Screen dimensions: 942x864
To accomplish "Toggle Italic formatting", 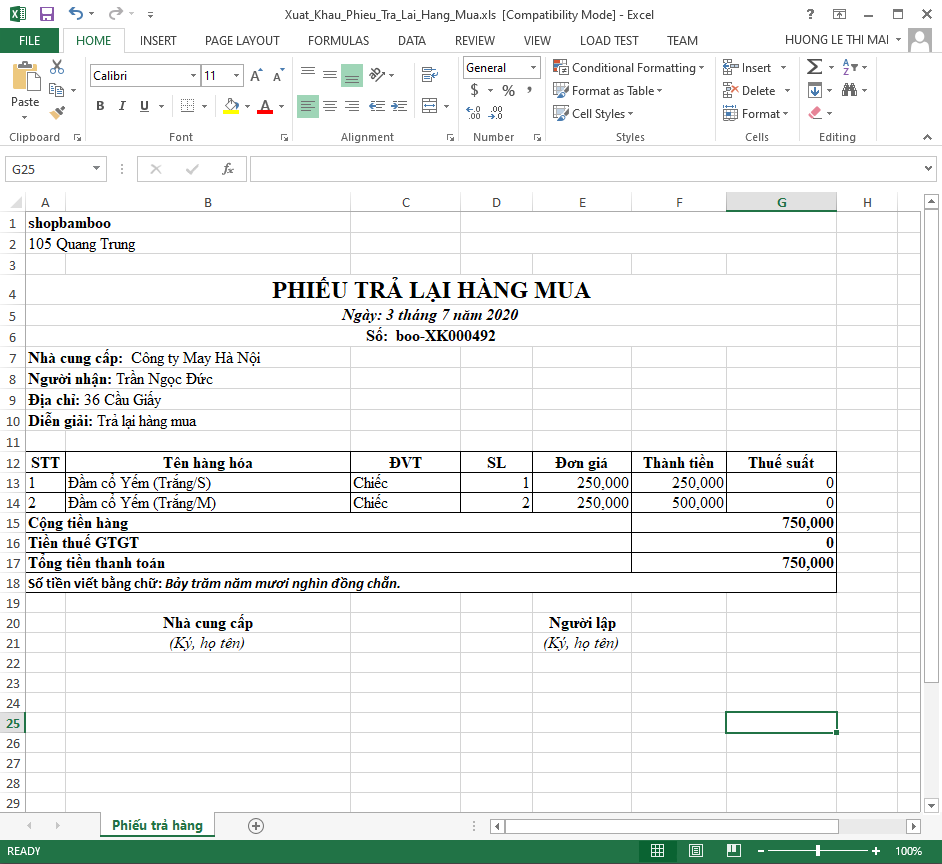I will (x=122, y=106).
